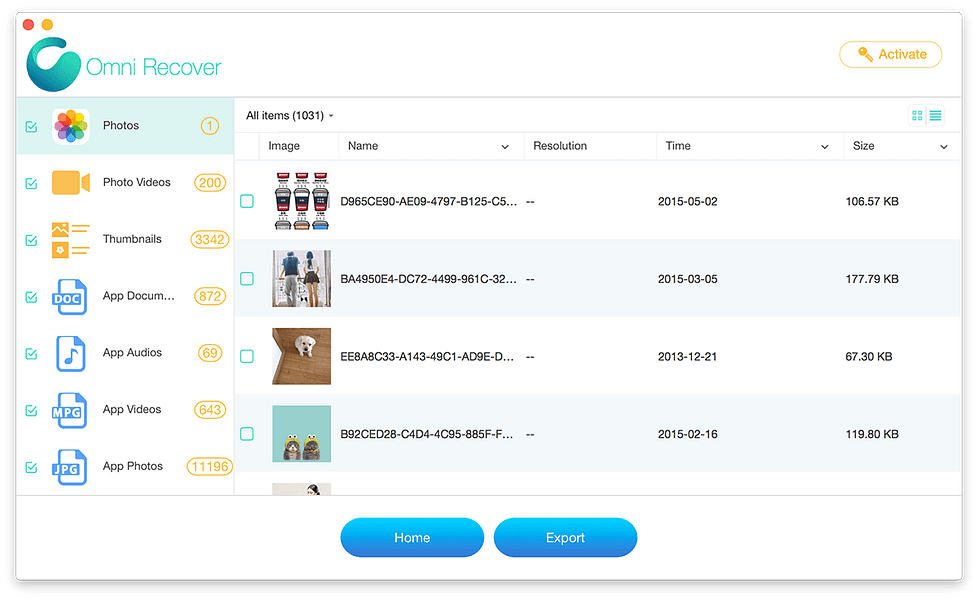The width and height of the screenshot is (978, 600).
Task: Click the size value 119.80 KB
Action: [x=872, y=434]
